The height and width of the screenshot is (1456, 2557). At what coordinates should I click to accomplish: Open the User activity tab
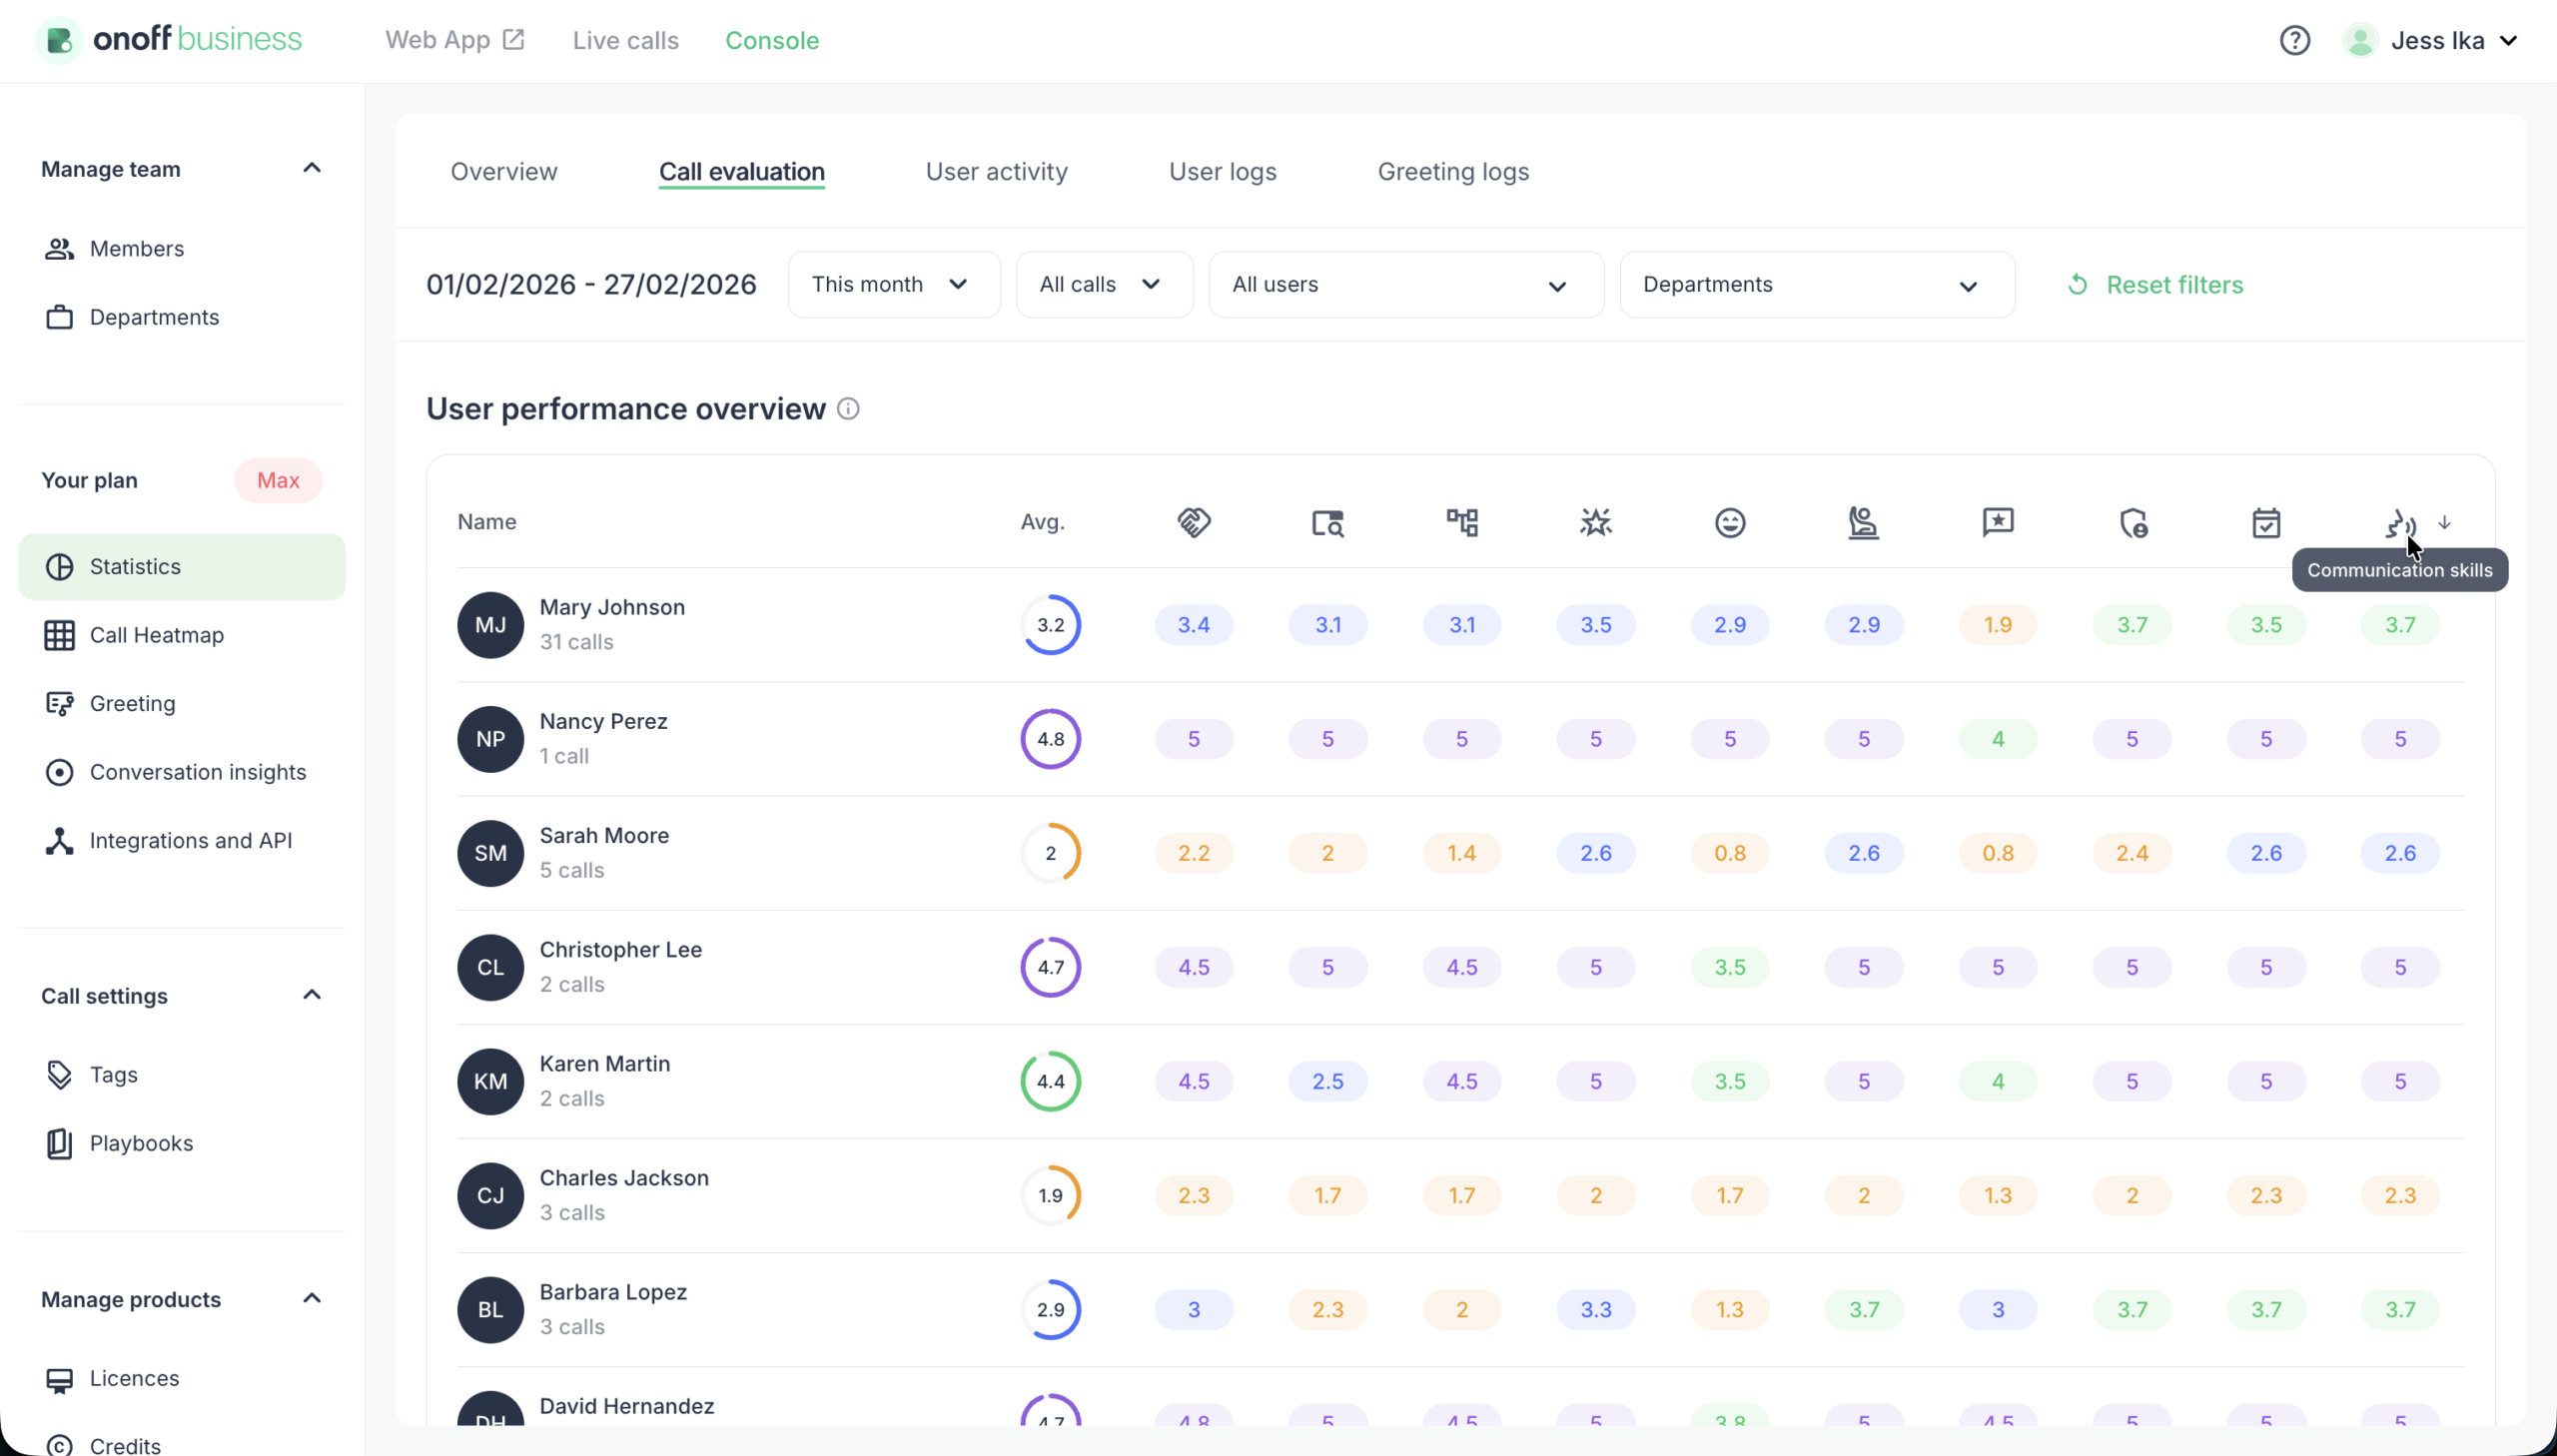(x=995, y=171)
